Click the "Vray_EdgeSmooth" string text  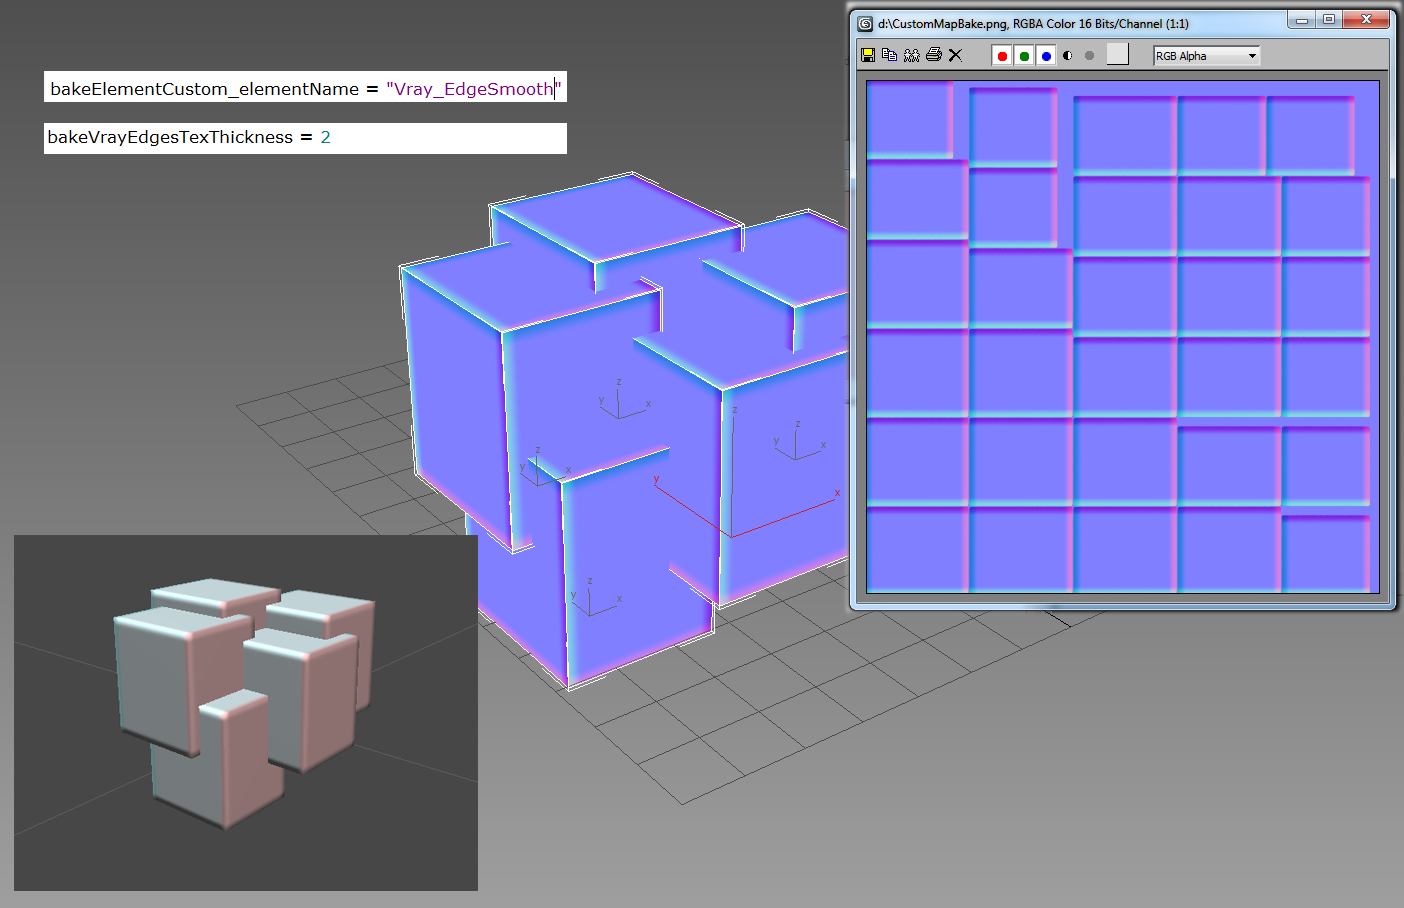473,89
